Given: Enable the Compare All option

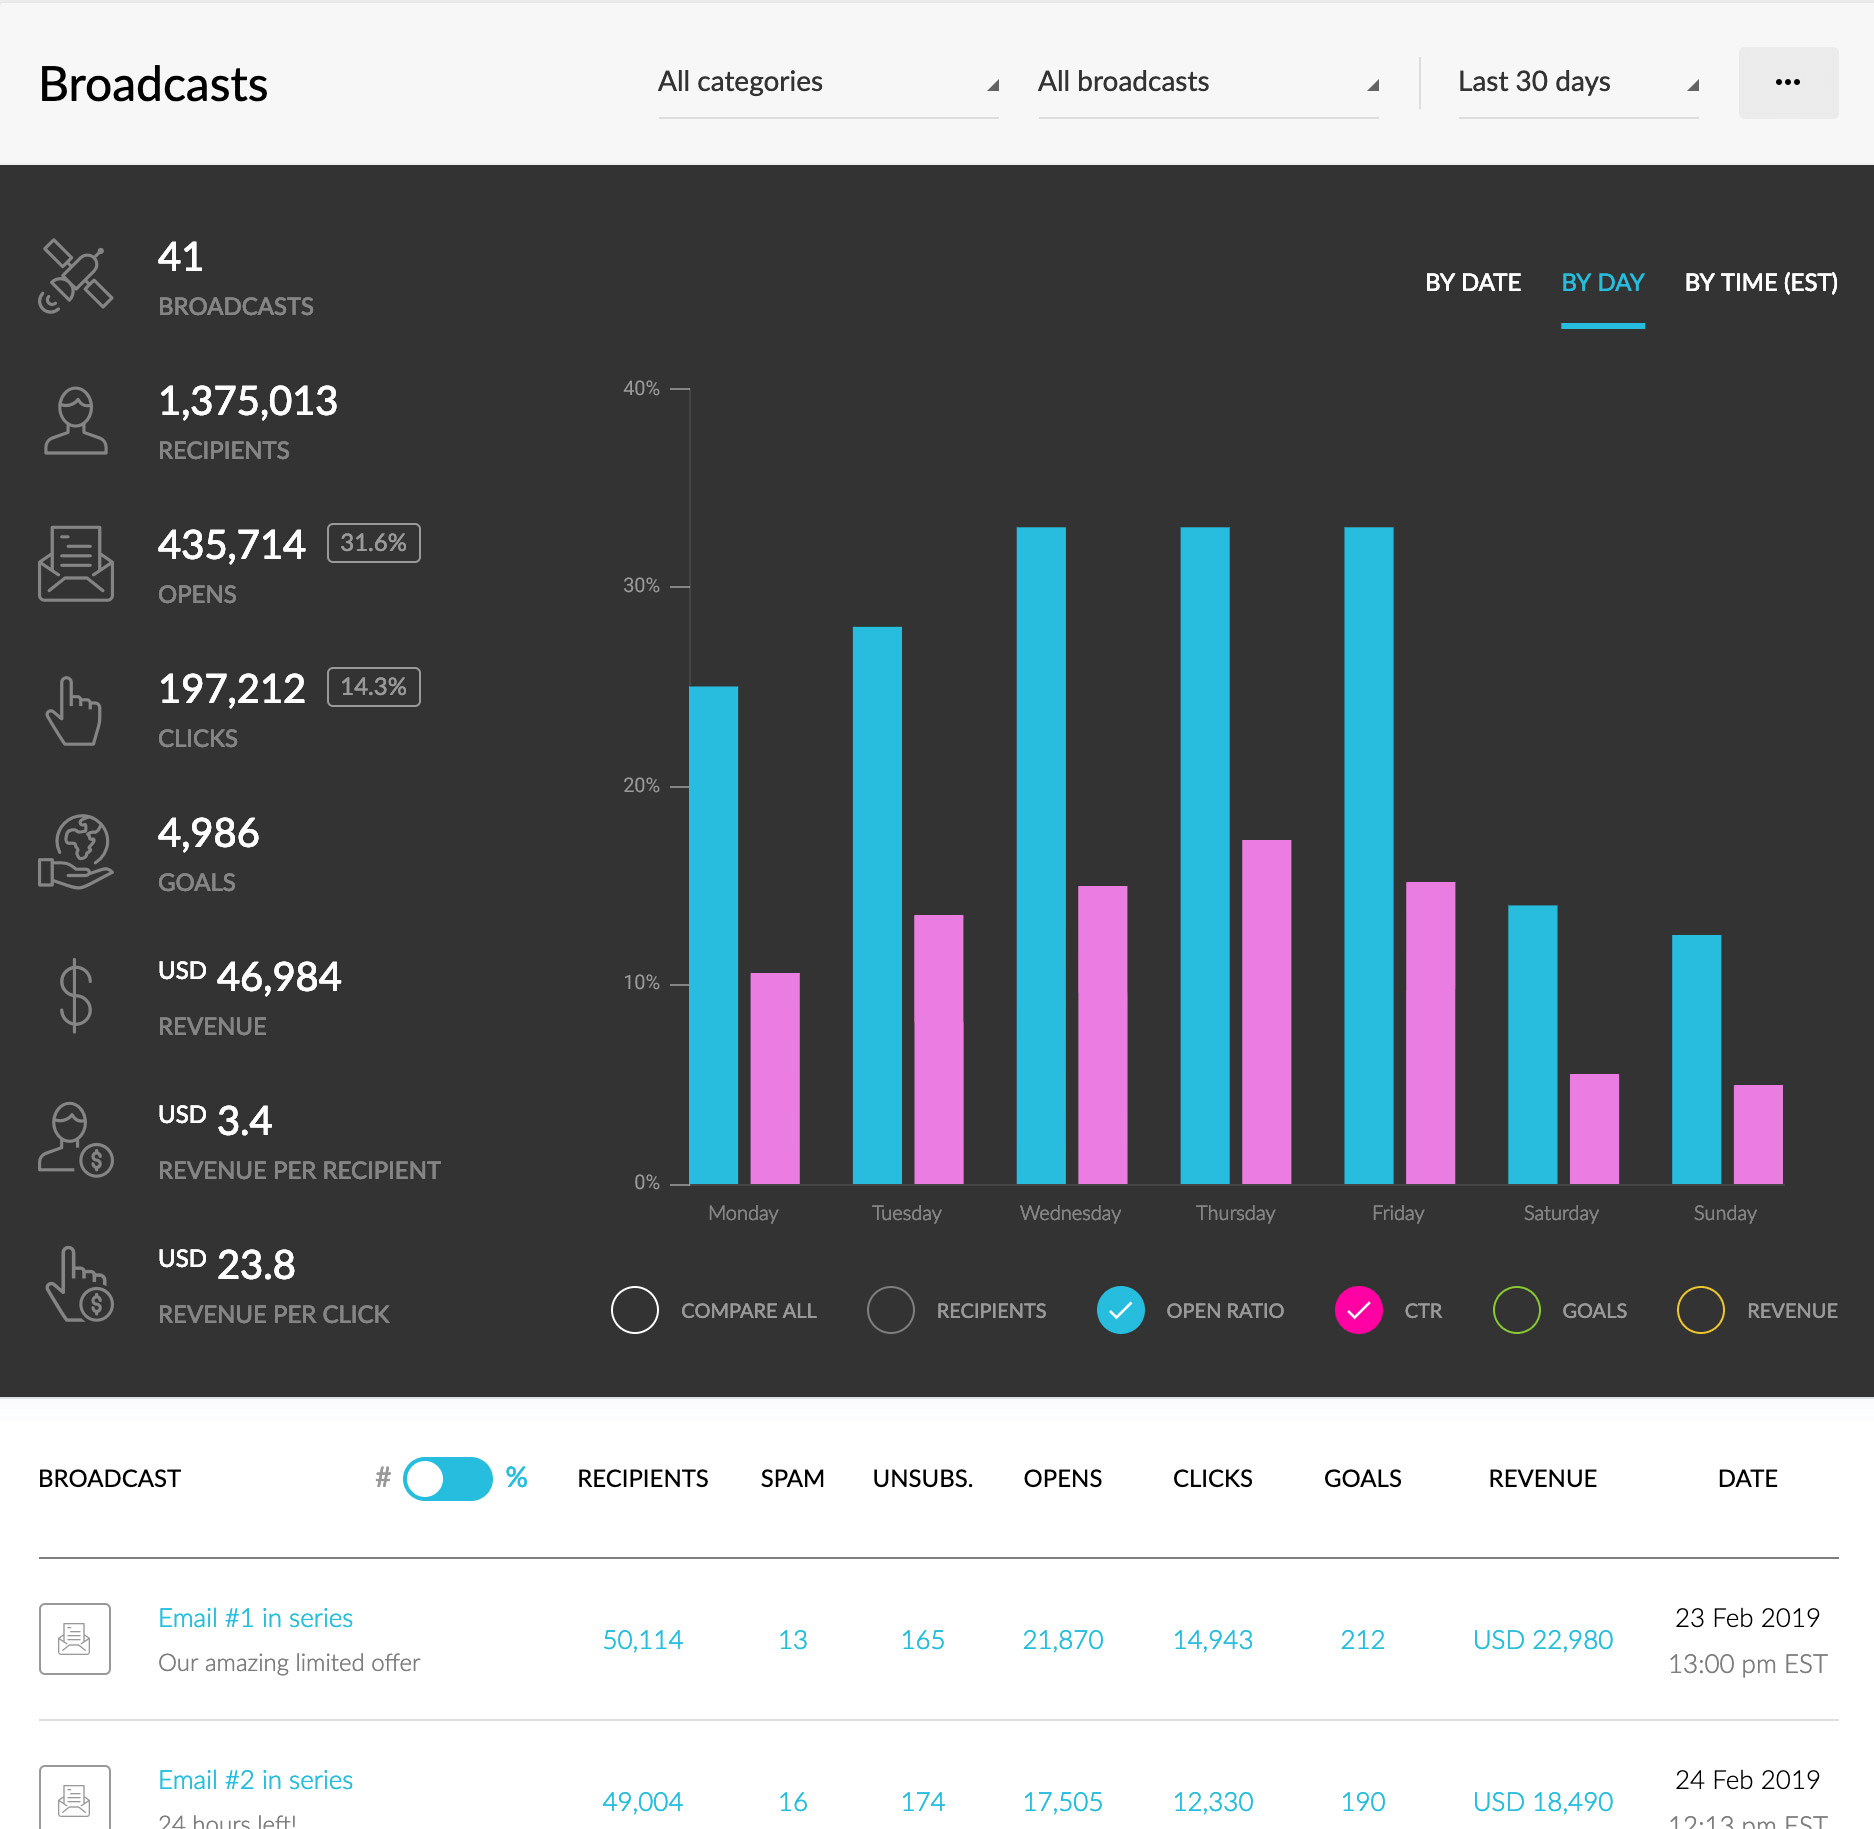Looking at the screenshot, I should click(x=634, y=1310).
